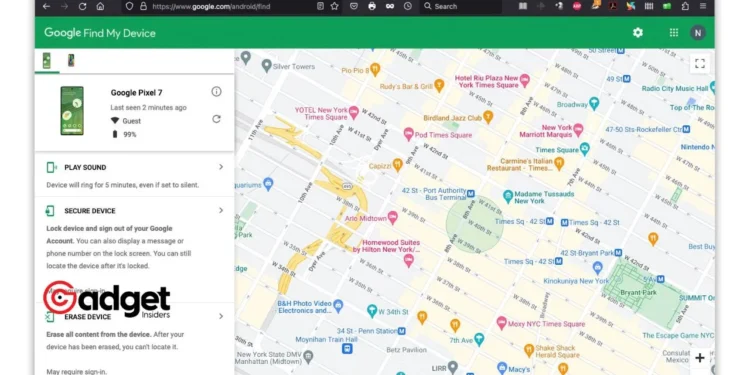Open history clock icon in toolbar
This screenshot has height=375, width=750.
tap(408, 6)
